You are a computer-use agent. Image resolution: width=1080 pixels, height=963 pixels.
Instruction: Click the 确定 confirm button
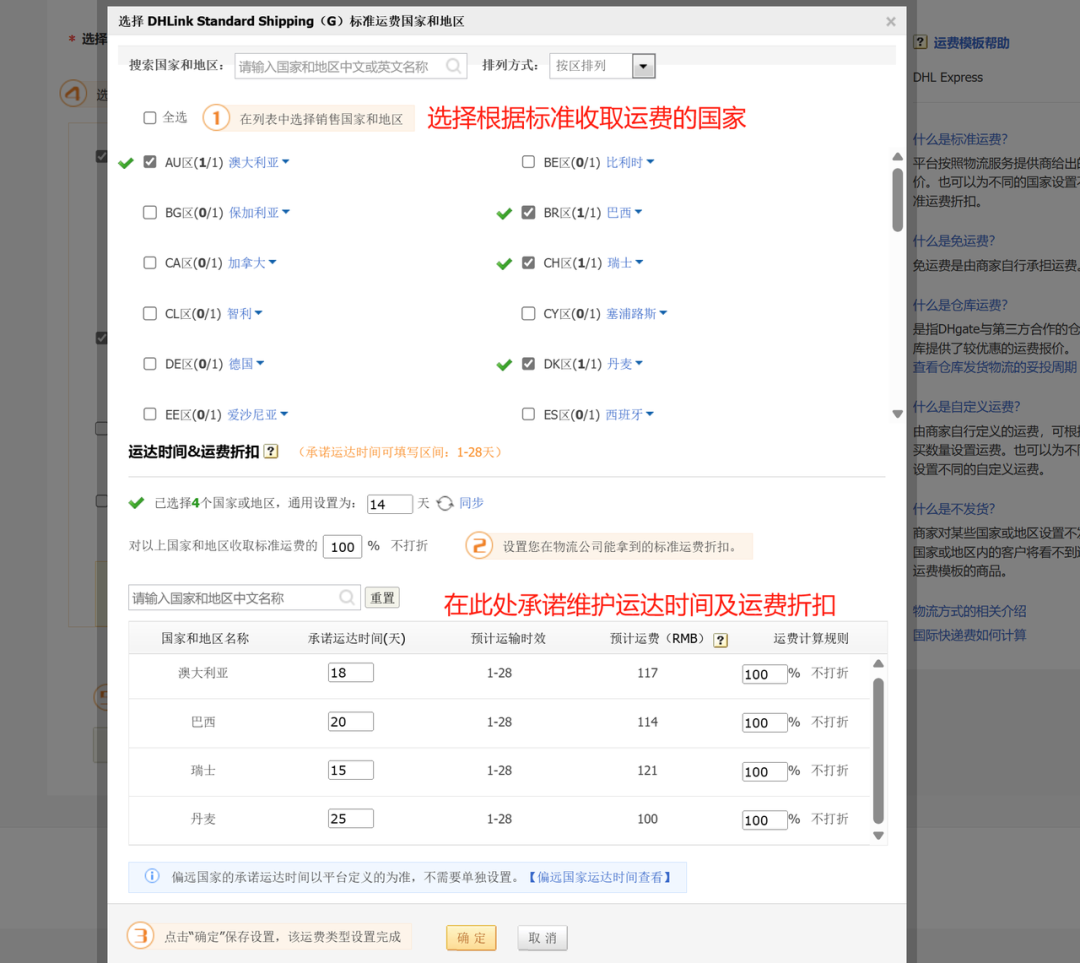click(x=470, y=937)
